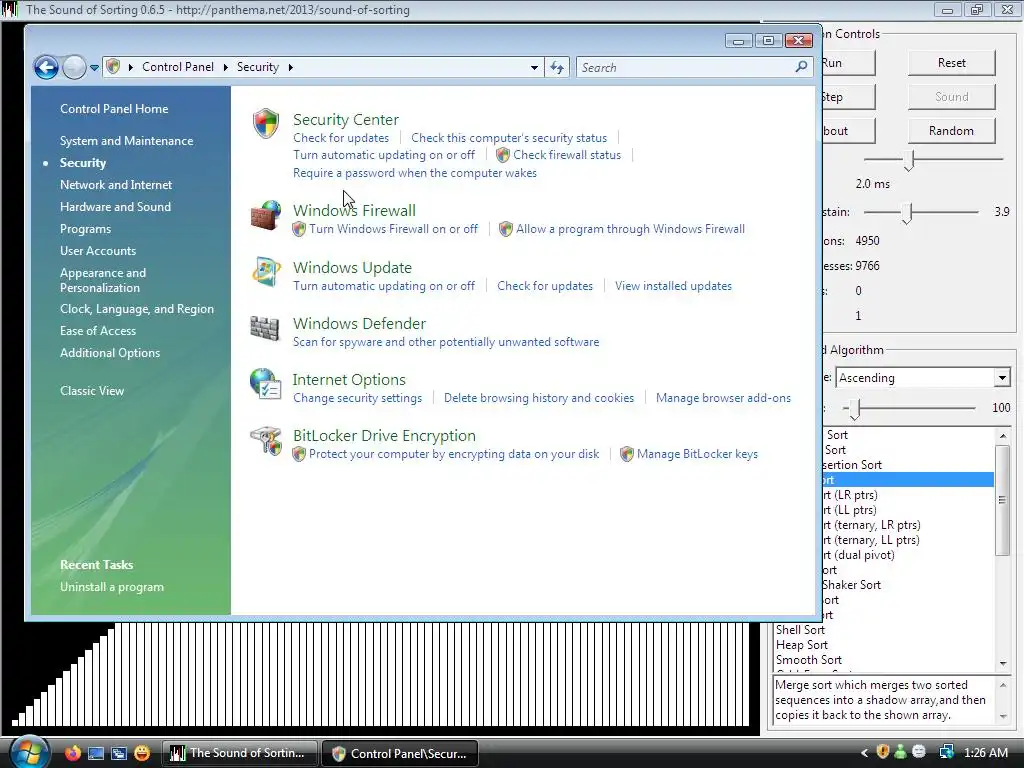Click the Windows Update icon
Image resolution: width=1024 pixels, height=768 pixels.
point(266,272)
